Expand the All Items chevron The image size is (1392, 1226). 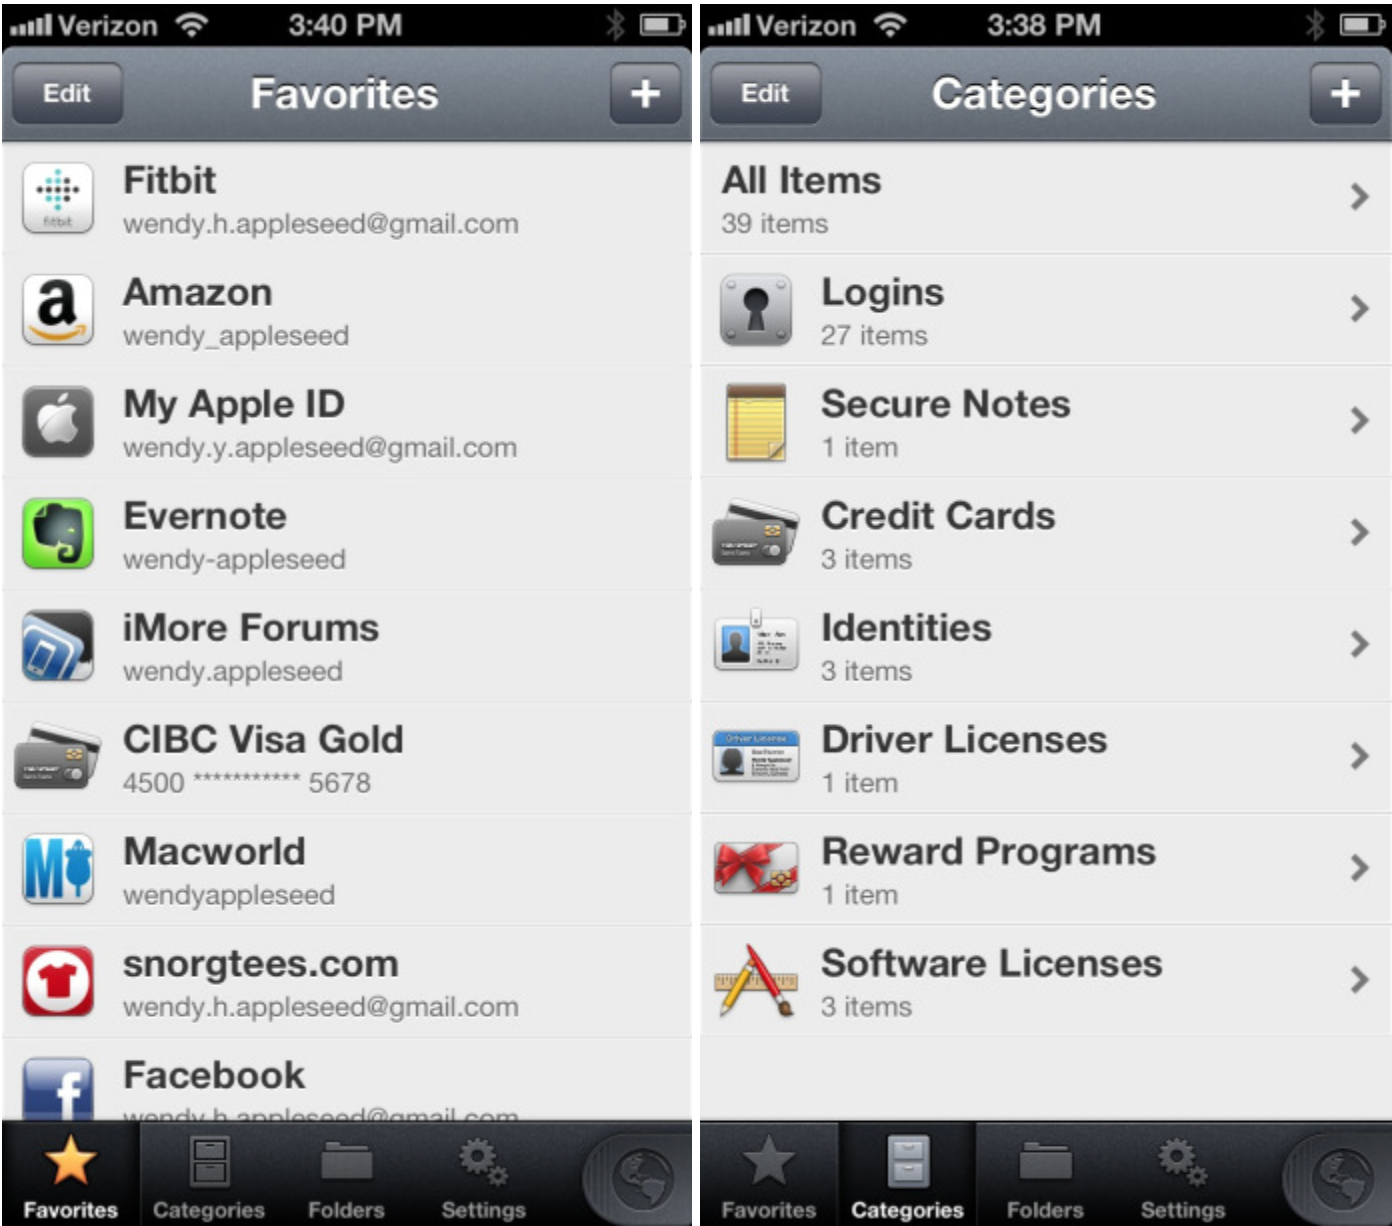(1359, 196)
